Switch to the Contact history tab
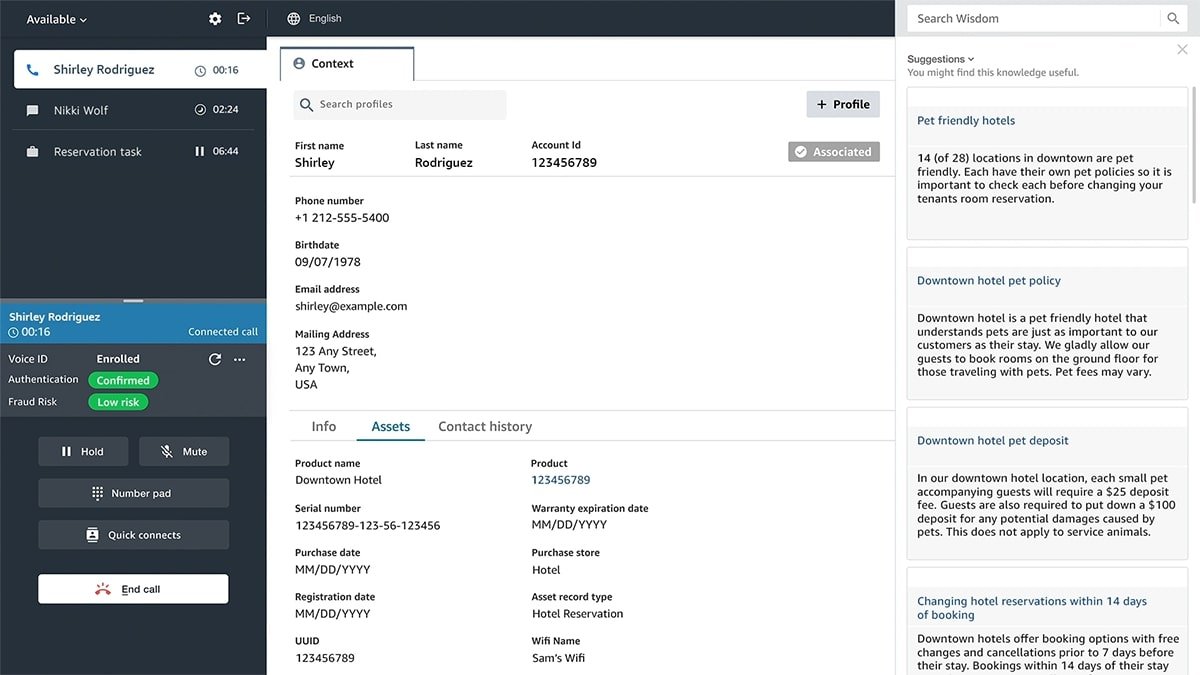 485,426
